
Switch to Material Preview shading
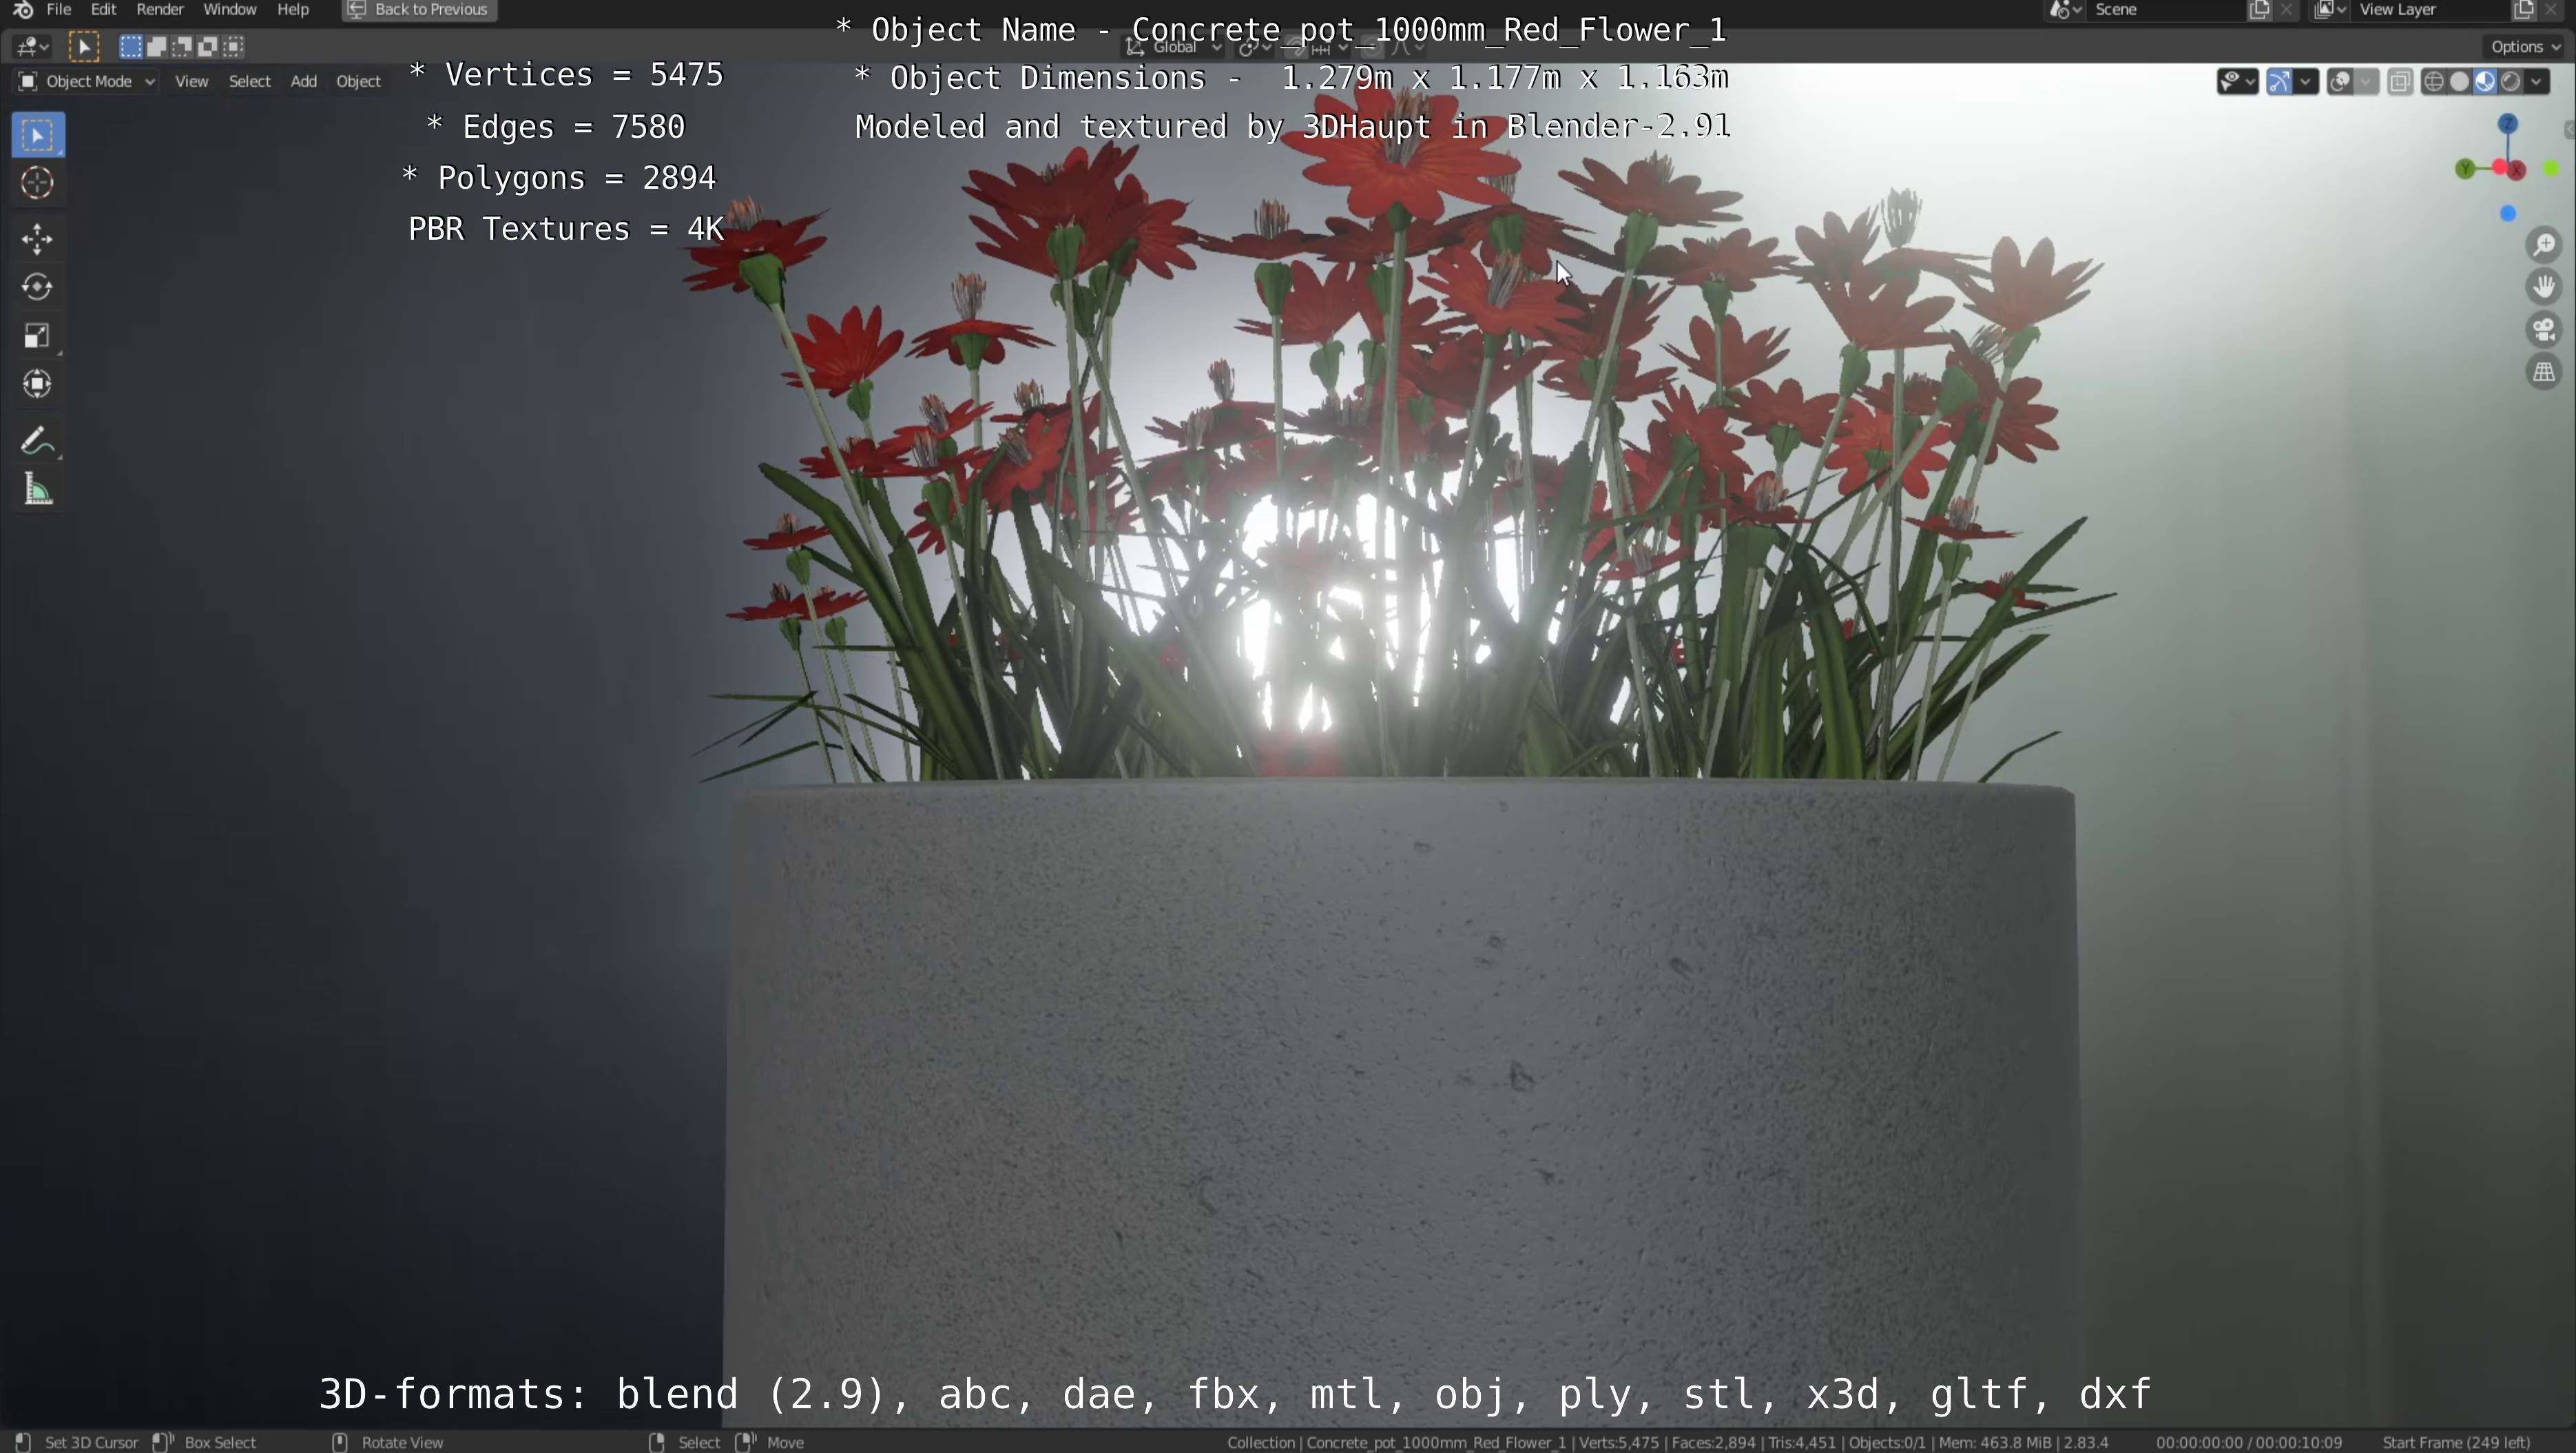(x=2485, y=82)
